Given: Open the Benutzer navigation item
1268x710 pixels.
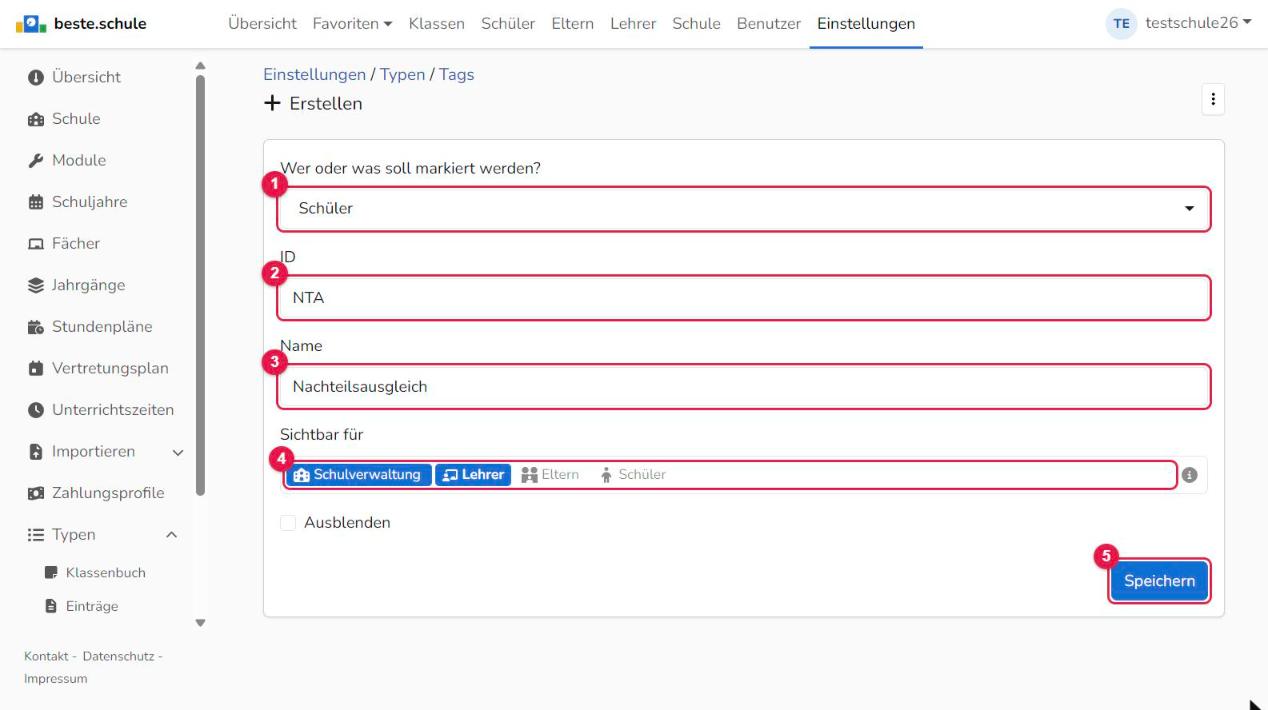Looking at the screenshot, I should click(x=769, y=23).
